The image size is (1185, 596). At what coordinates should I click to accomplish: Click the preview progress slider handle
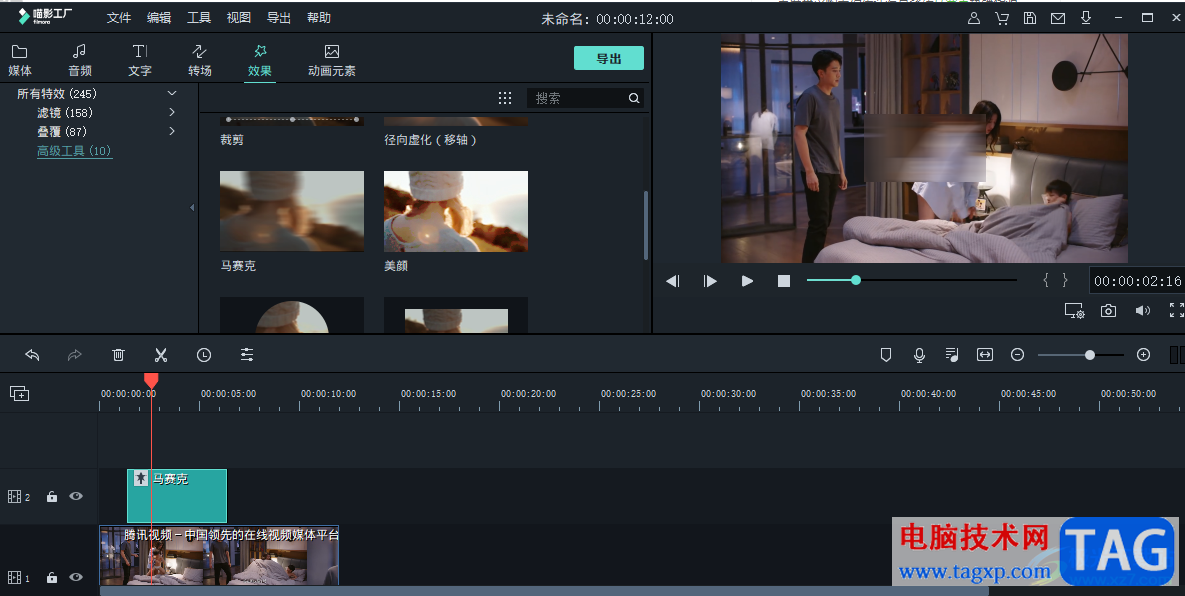pyautogui.click(x=855, y=280)
